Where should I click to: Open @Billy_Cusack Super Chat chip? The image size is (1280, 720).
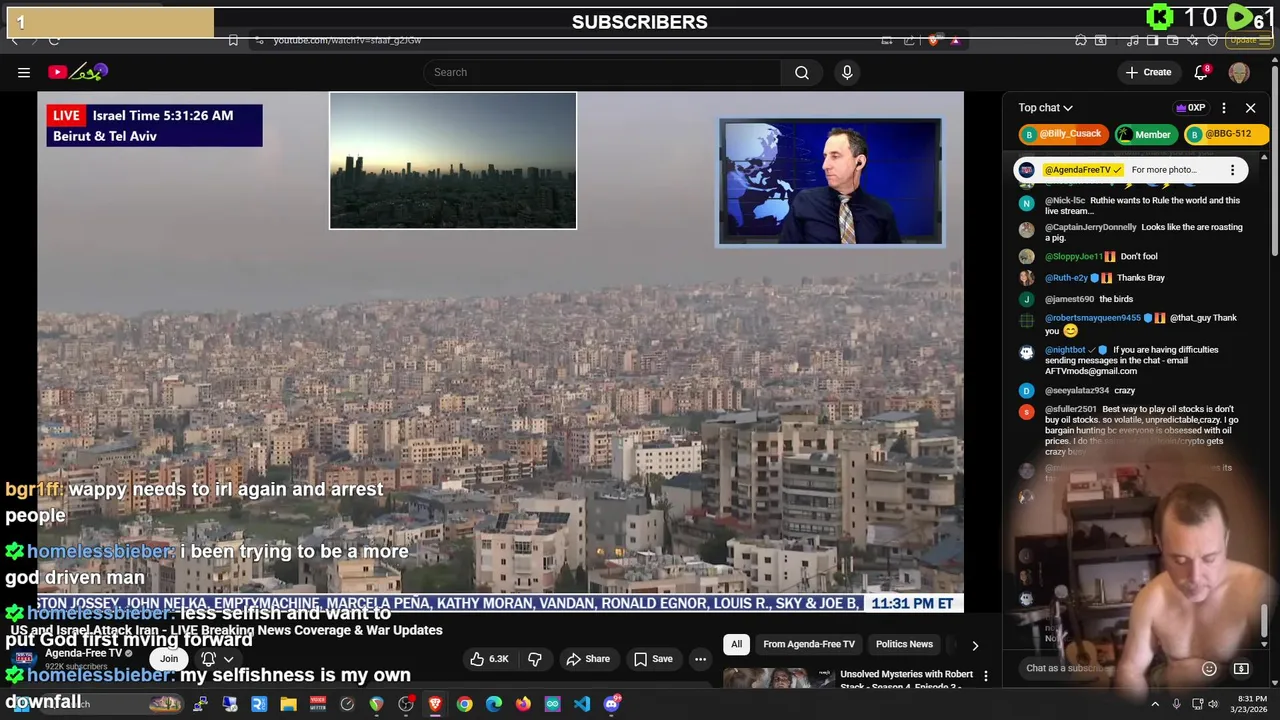tap(1062, 134)
